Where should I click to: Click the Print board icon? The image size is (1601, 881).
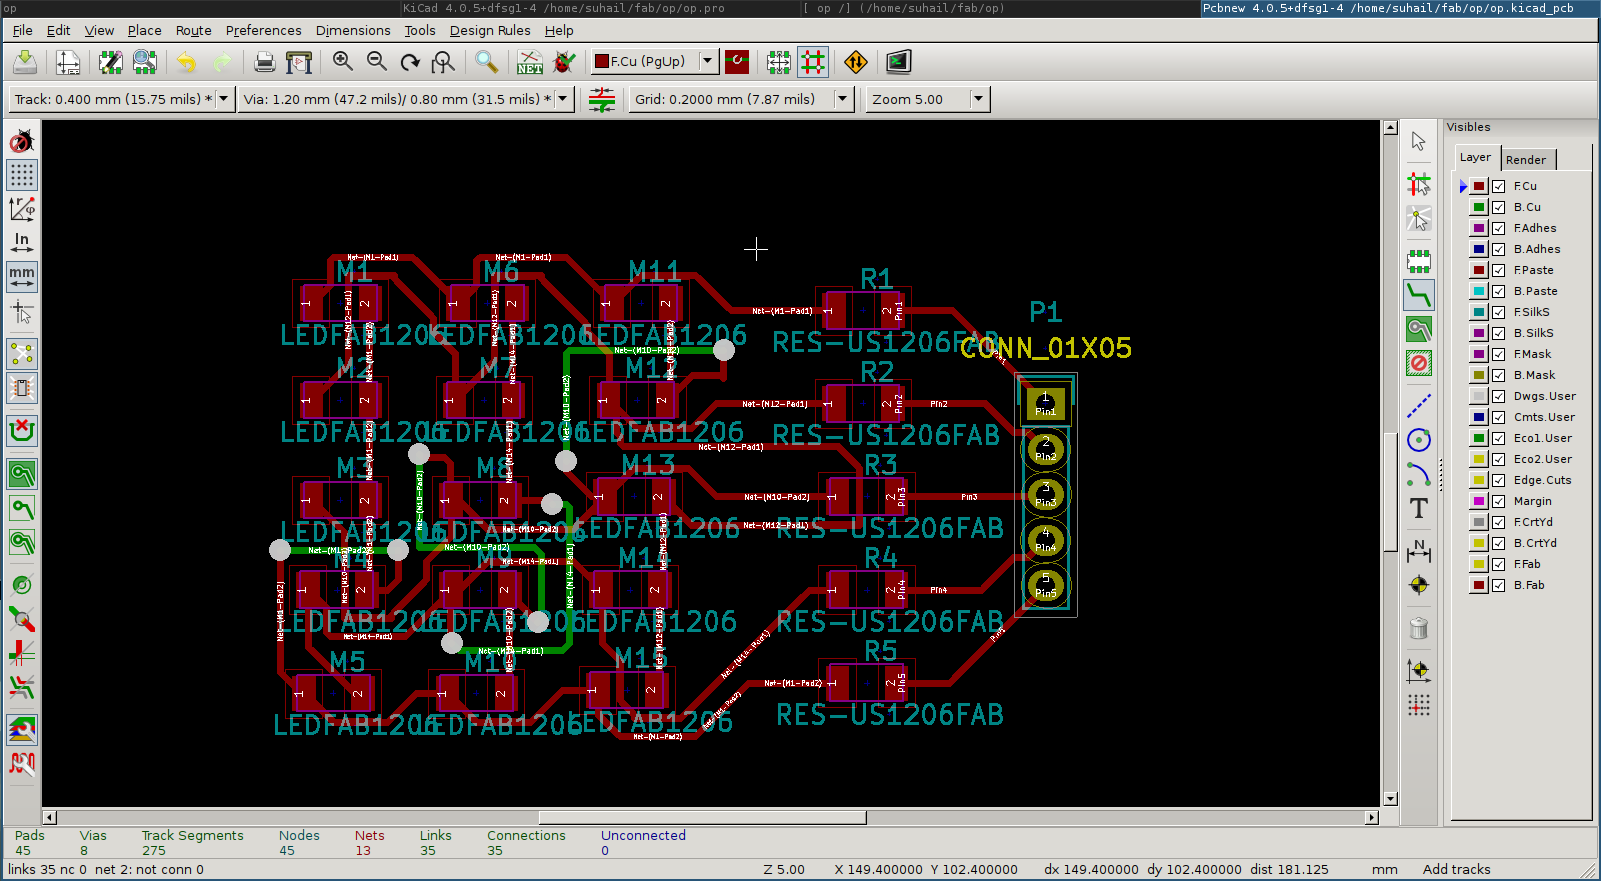point(264,62)
